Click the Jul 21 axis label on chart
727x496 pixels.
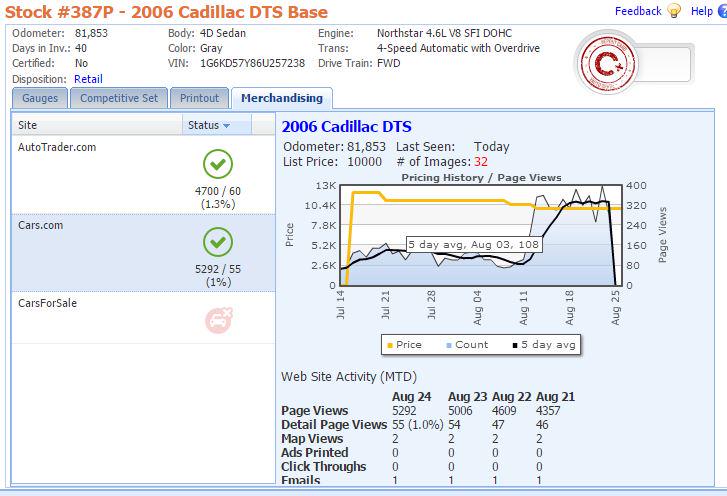[385, 305]
